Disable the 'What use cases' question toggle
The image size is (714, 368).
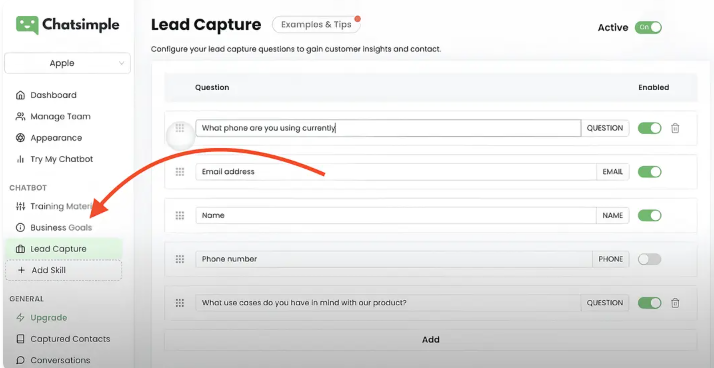(x=649, y=303)
